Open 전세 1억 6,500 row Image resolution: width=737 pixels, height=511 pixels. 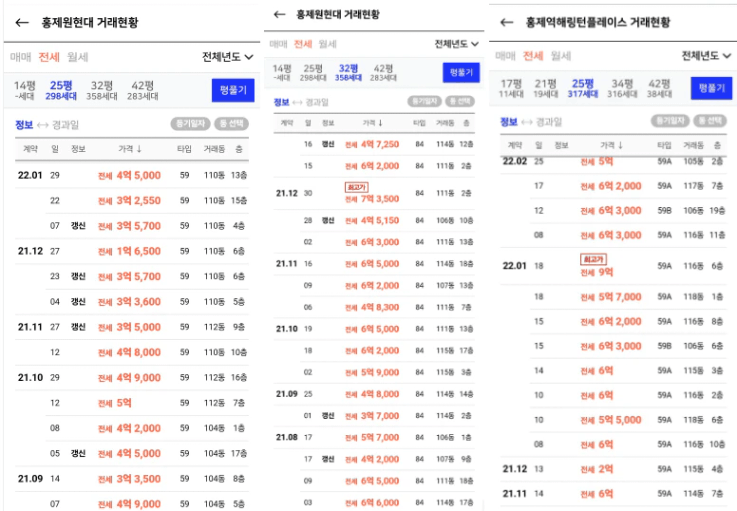(132, 251)
